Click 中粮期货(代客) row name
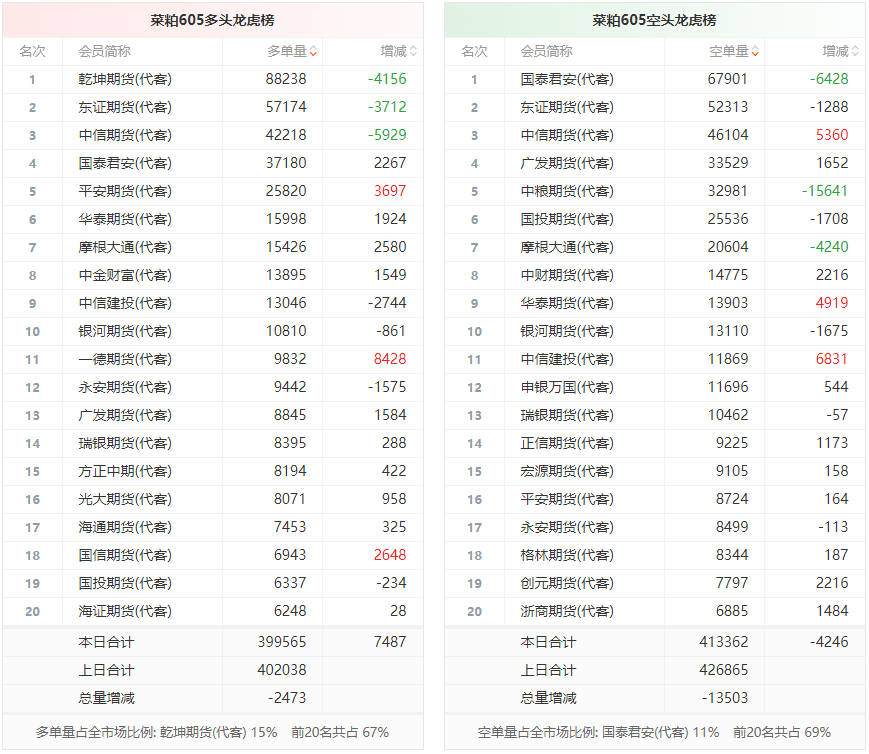Viewport: 869px width, 754px height. [567, 191]
